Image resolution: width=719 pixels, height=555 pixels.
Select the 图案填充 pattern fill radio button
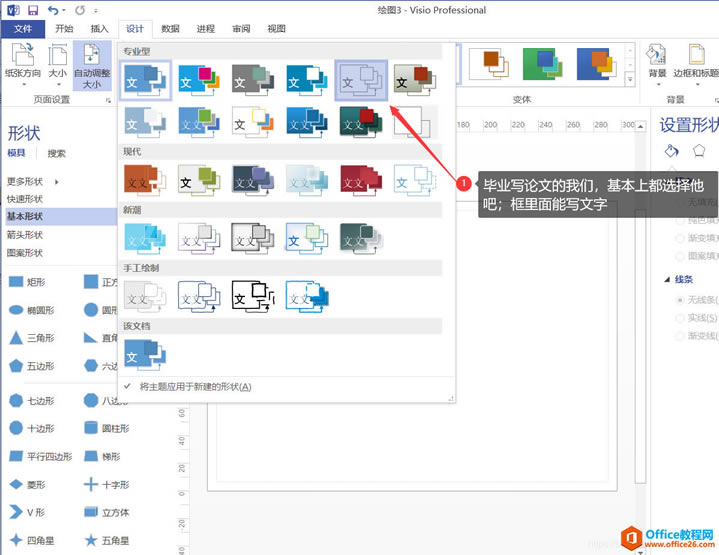click(x=680, y=256)
